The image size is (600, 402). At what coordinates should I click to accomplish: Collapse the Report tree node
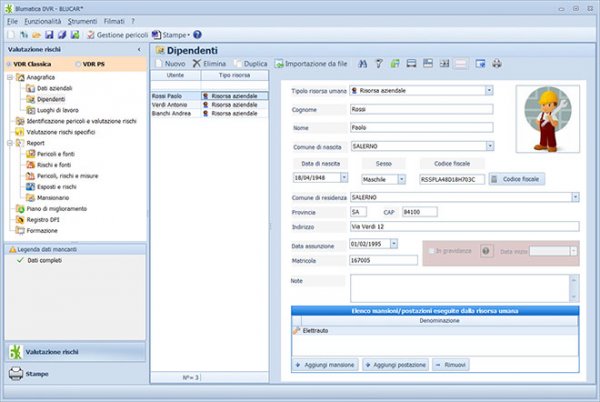pos(10,143)
